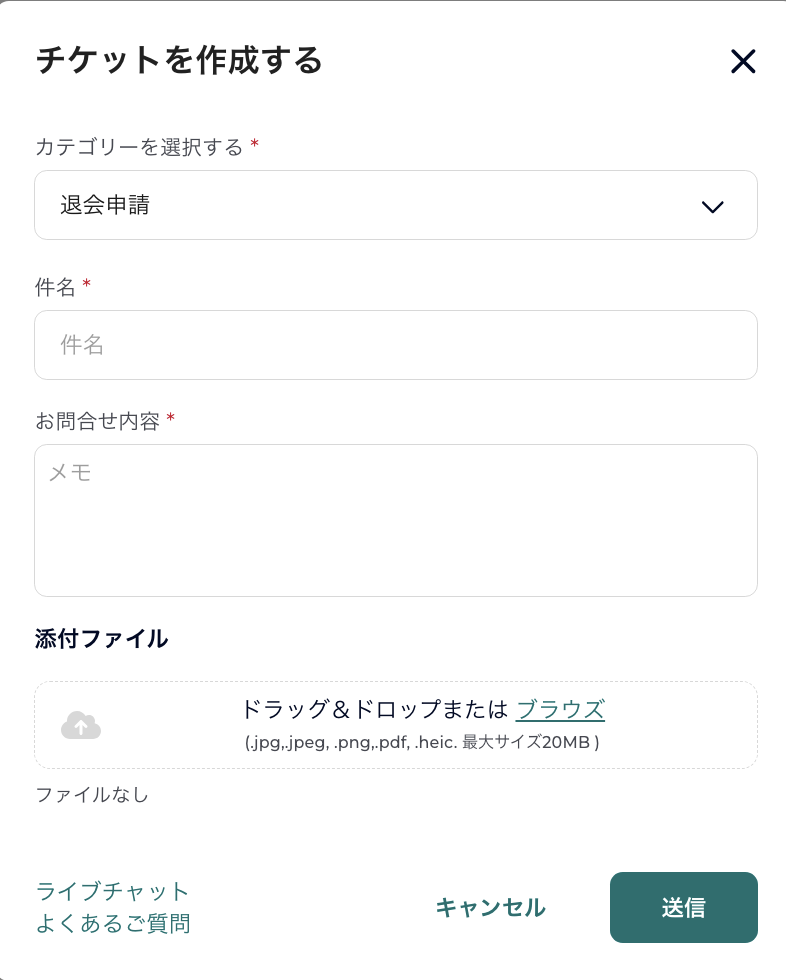Click the red asterisk beside お問合せ内容
The height and width of the screenshot is (980, 786).
click(171, 420)
